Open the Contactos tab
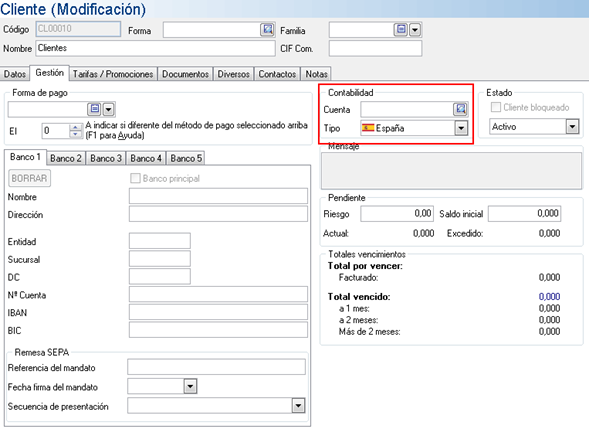The width and height of the screenshot is (589, 429). coord(277,74)
